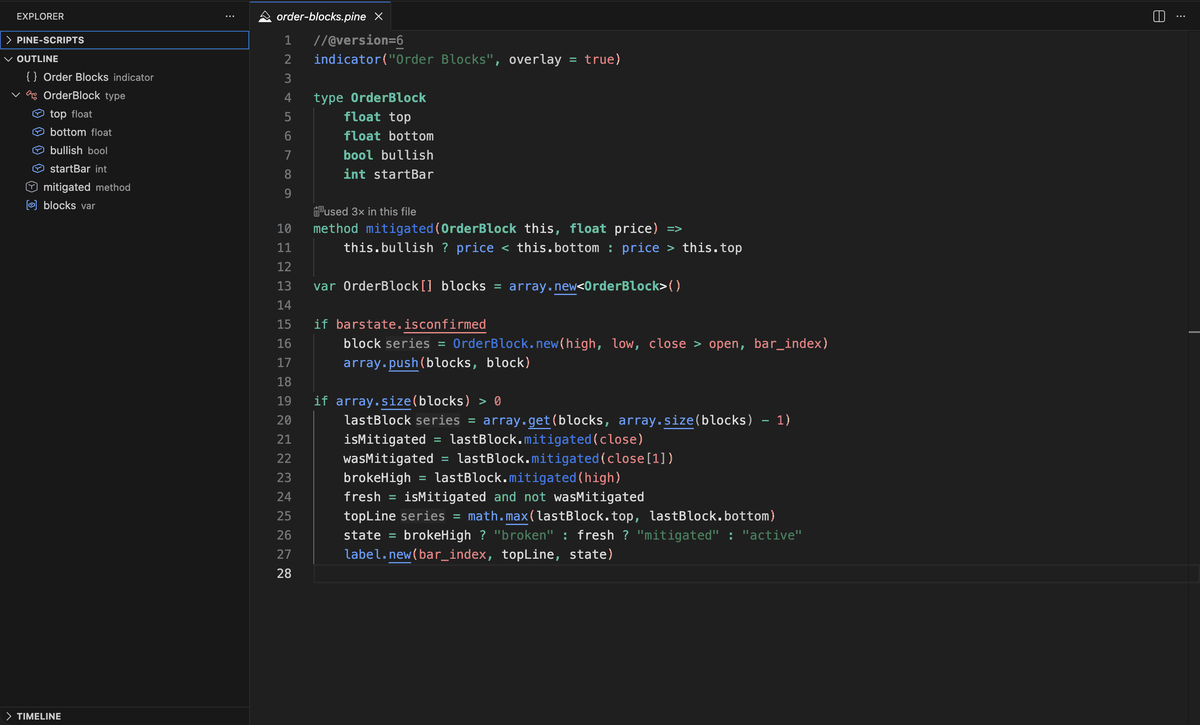Open Explorer more actions ellipsis menu
The image size is (1200, 725).
230,17
